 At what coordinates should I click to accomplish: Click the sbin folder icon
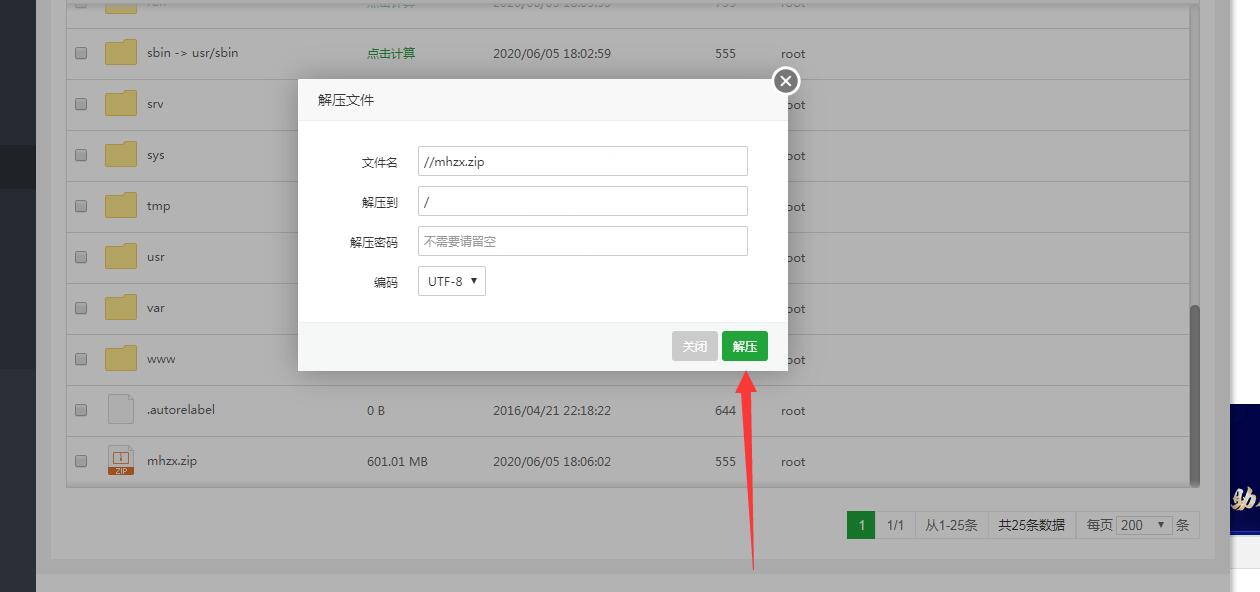pos(121,52)
